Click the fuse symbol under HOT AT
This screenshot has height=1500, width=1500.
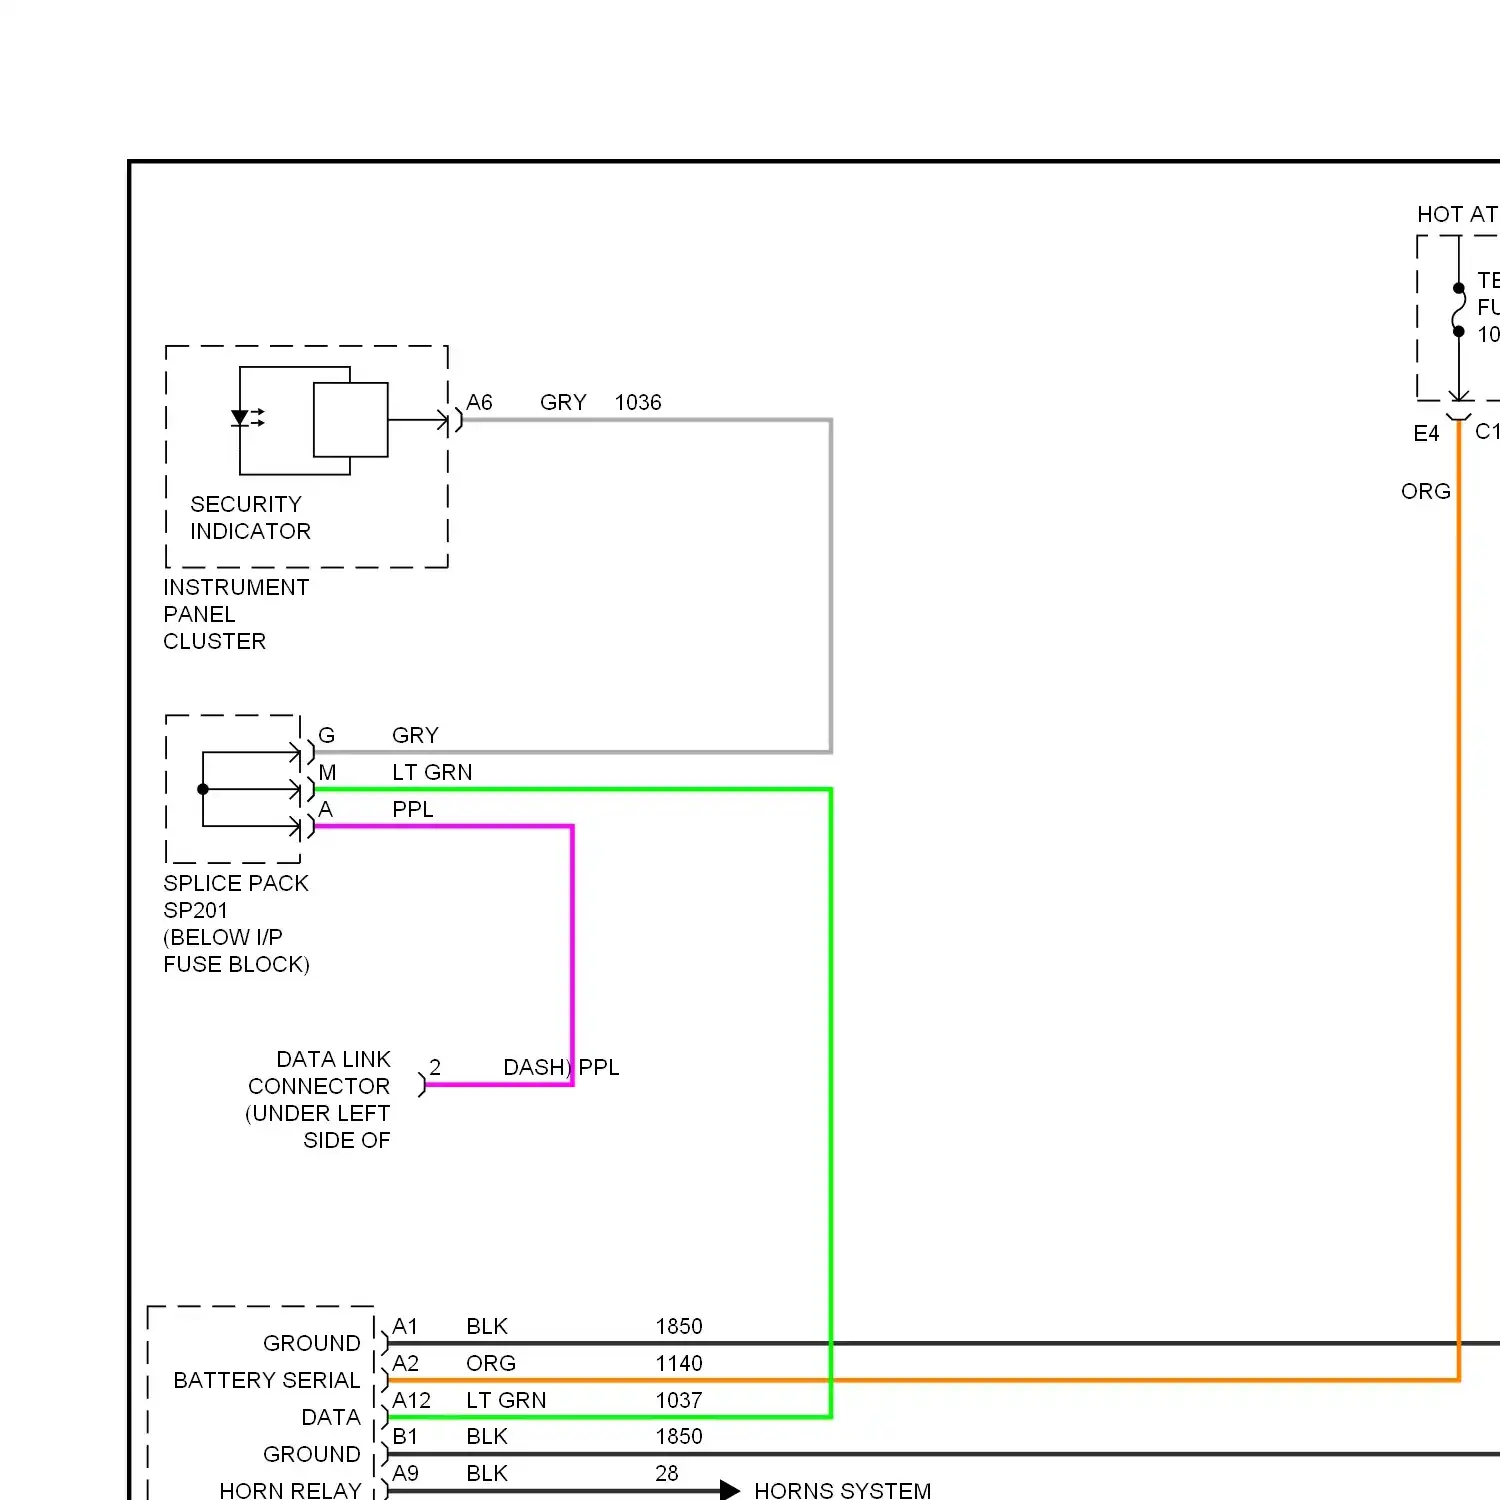(1459, 310)
